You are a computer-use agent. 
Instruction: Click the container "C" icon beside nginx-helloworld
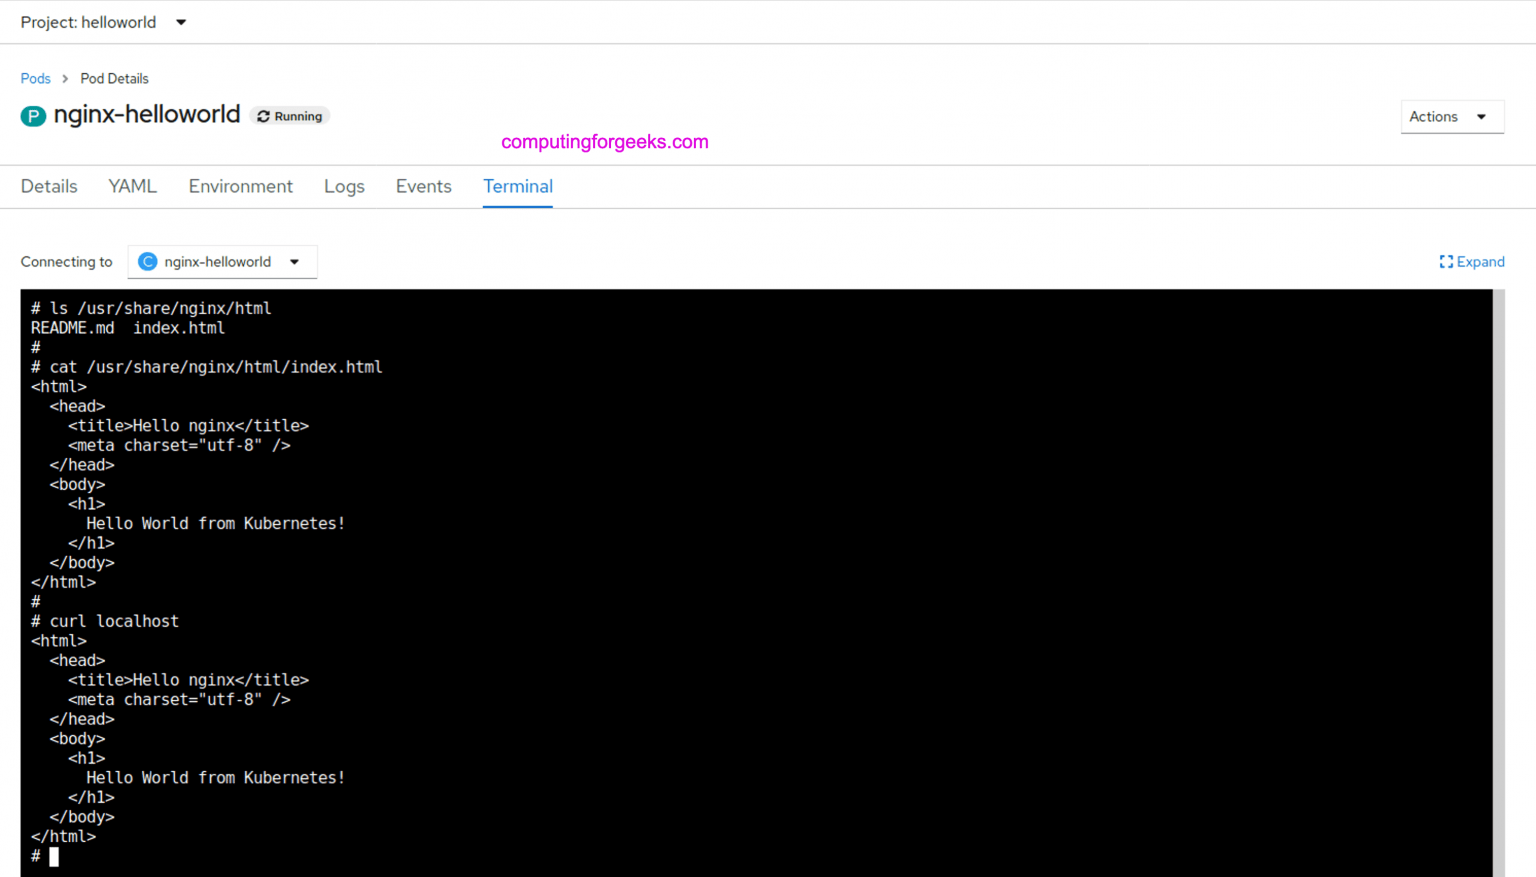point(147,261)
